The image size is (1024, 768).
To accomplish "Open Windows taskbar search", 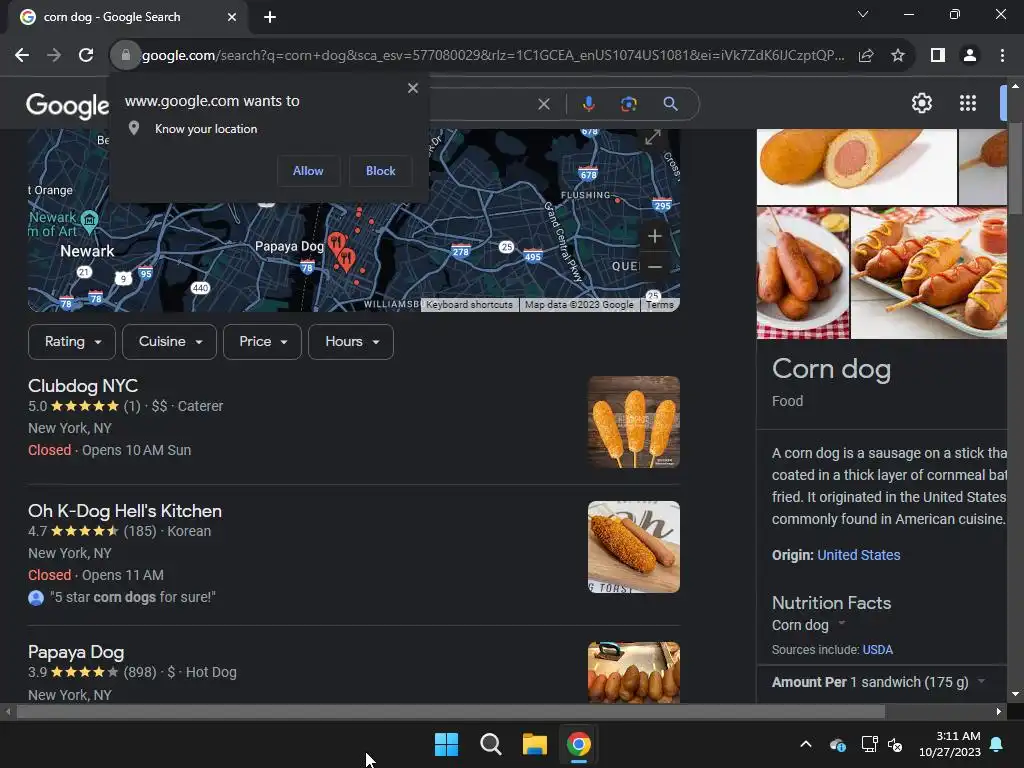I will tap(490, 744).
